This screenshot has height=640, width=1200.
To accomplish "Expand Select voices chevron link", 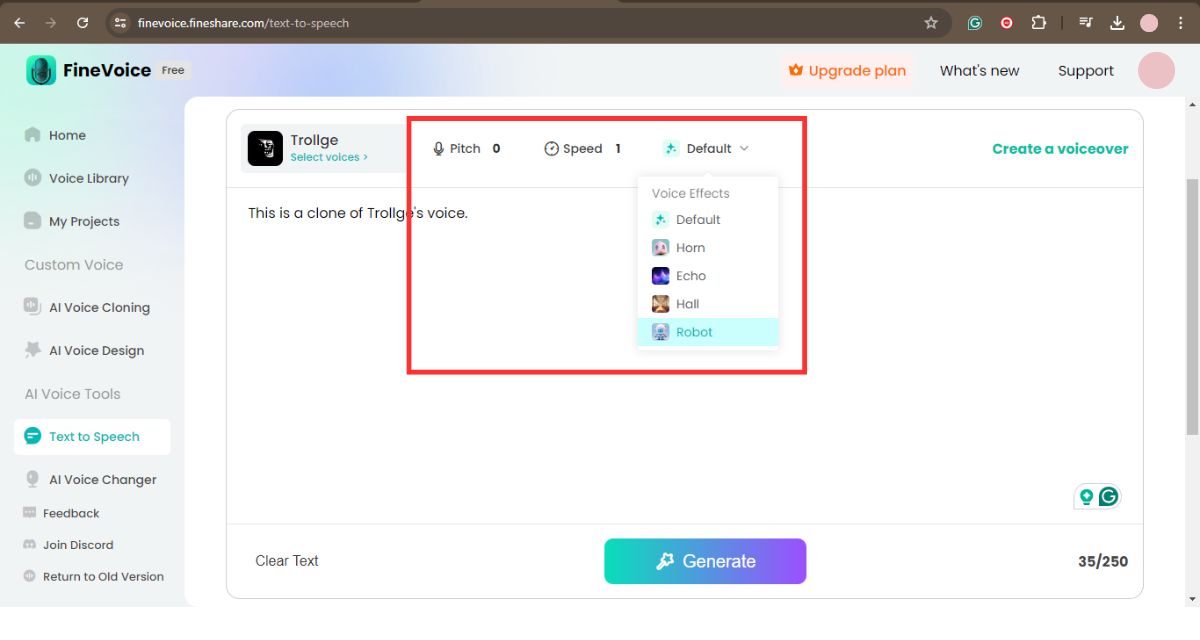I will click(x=329, y=157).
